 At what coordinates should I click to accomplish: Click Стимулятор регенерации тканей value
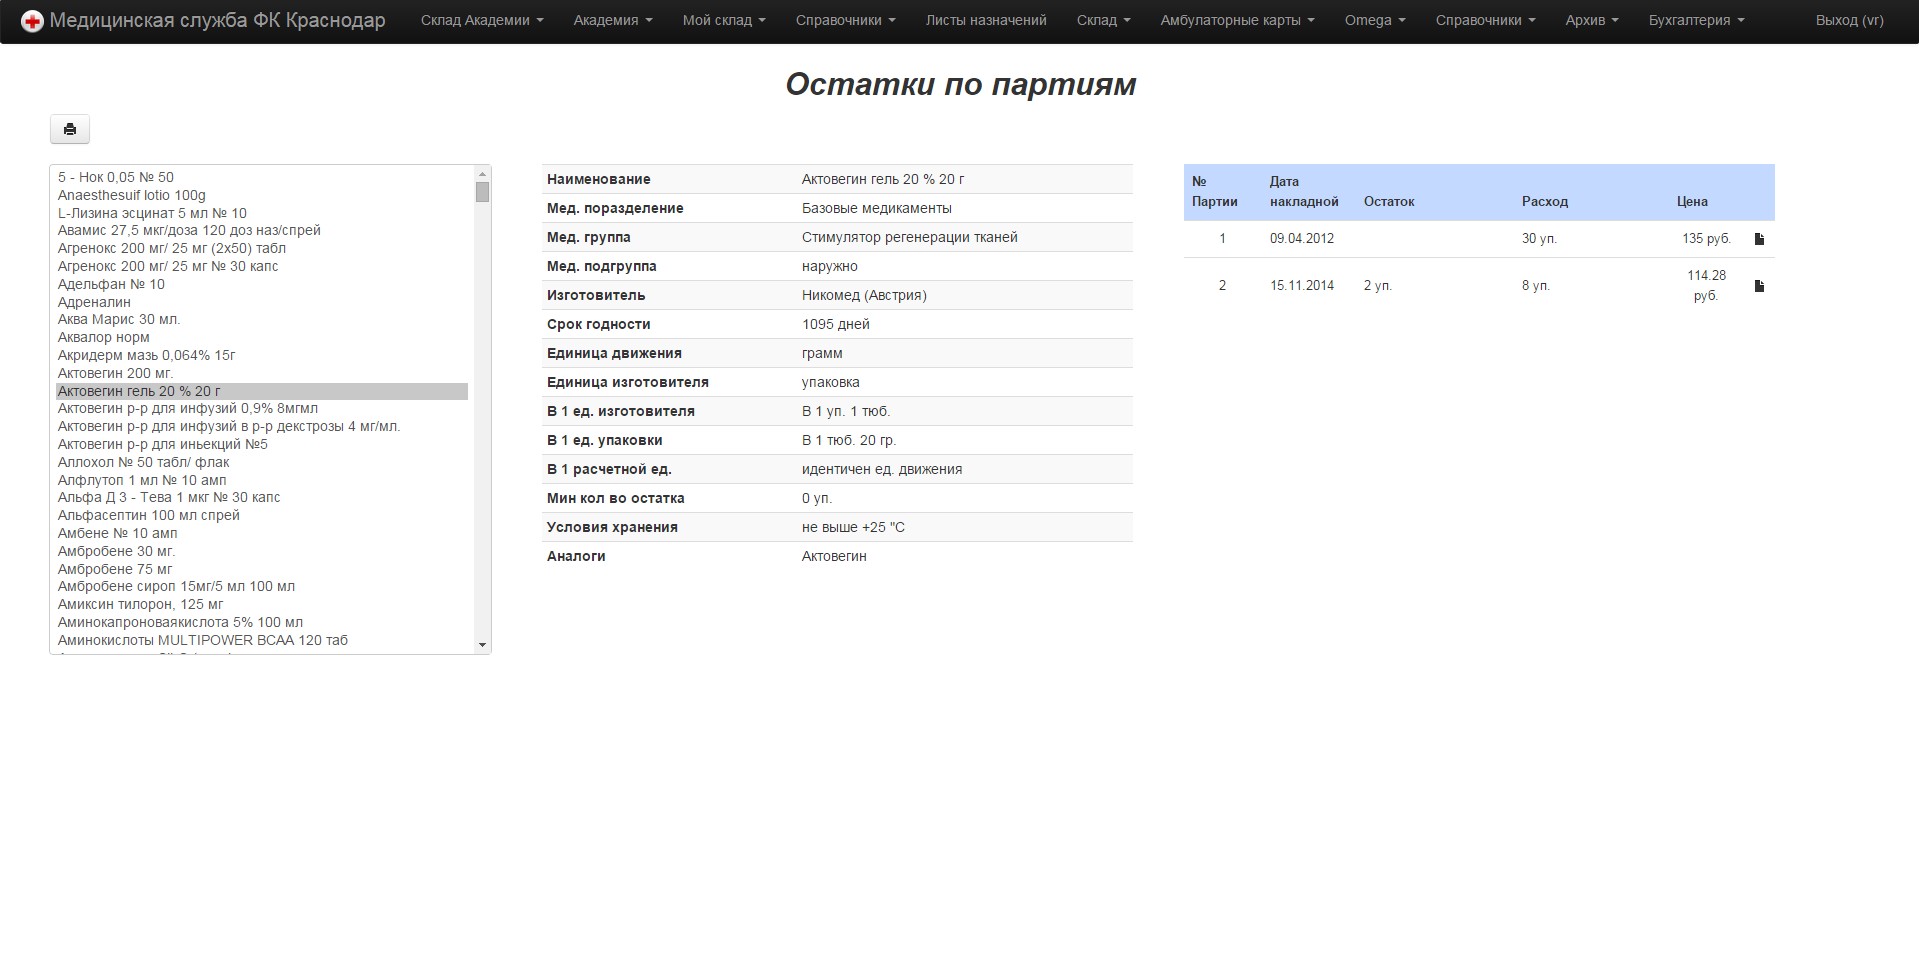pos(910,237)
